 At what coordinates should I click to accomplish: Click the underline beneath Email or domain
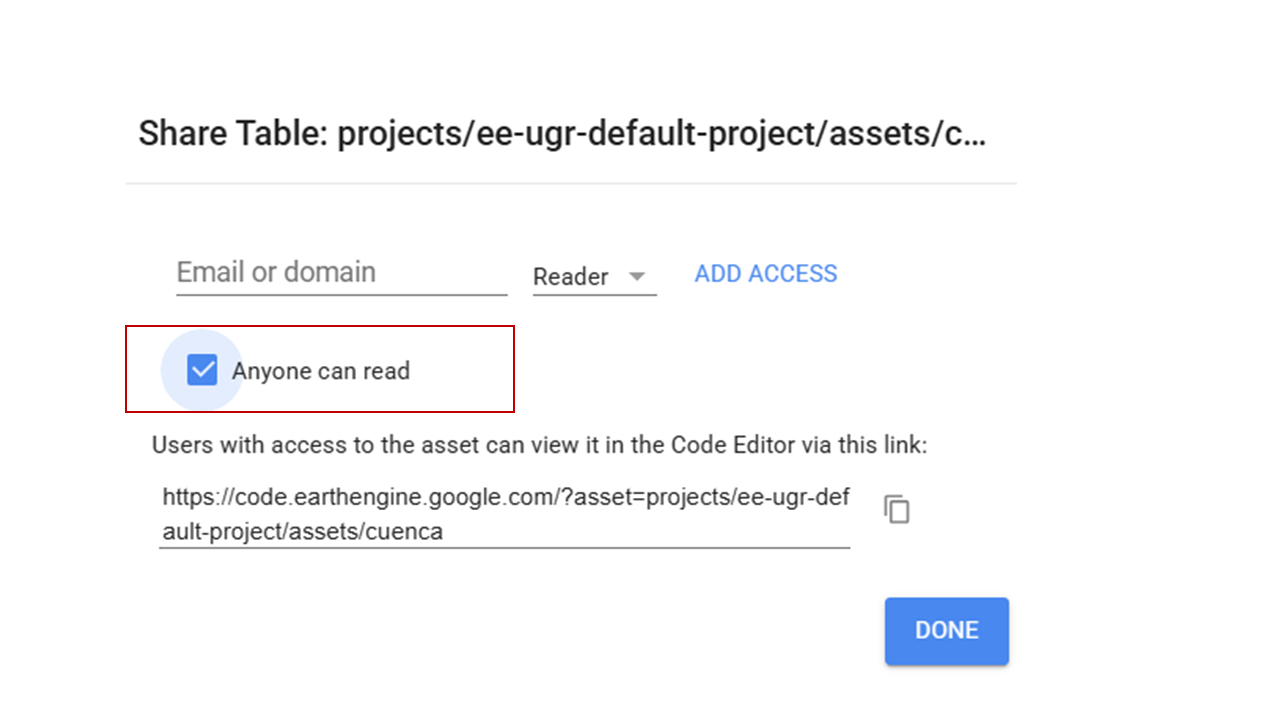tap(341, 295)
